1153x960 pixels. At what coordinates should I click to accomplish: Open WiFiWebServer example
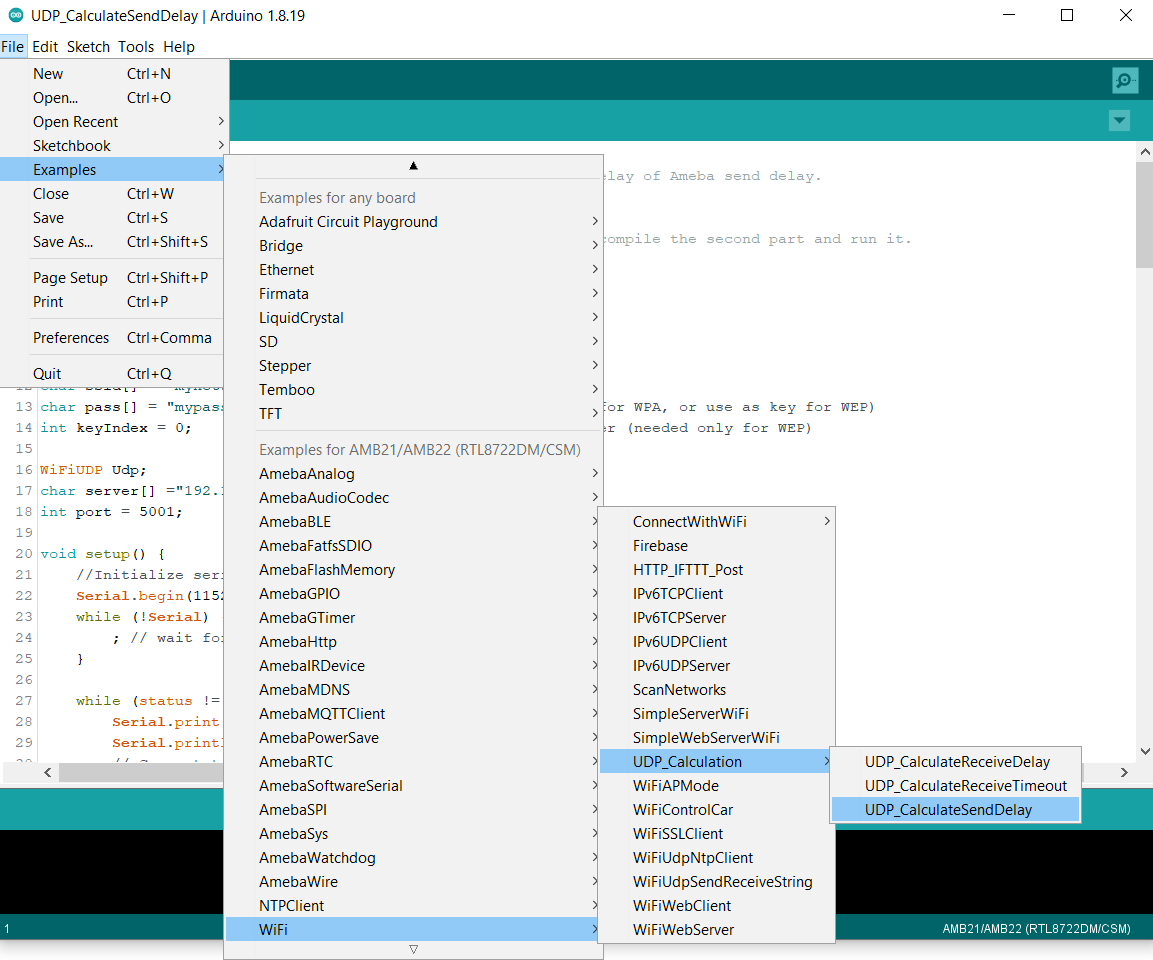[x=717, y=930]
